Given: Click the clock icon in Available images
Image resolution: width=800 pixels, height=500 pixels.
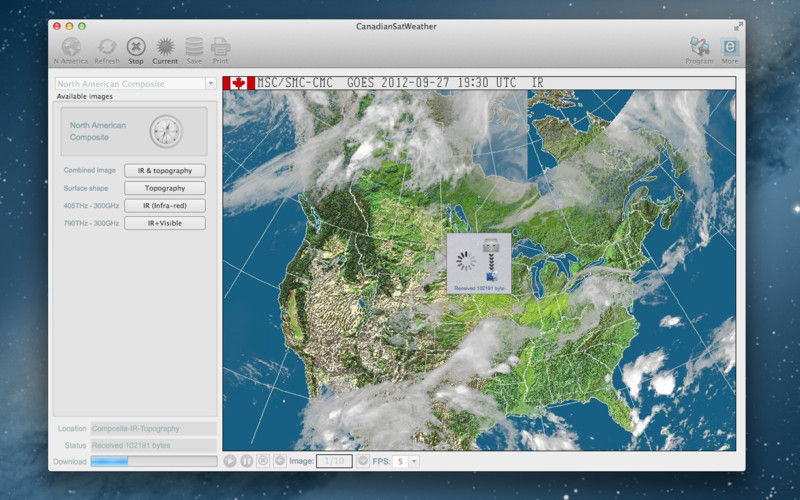Looking at the screenshot, I should coord(166,132).
